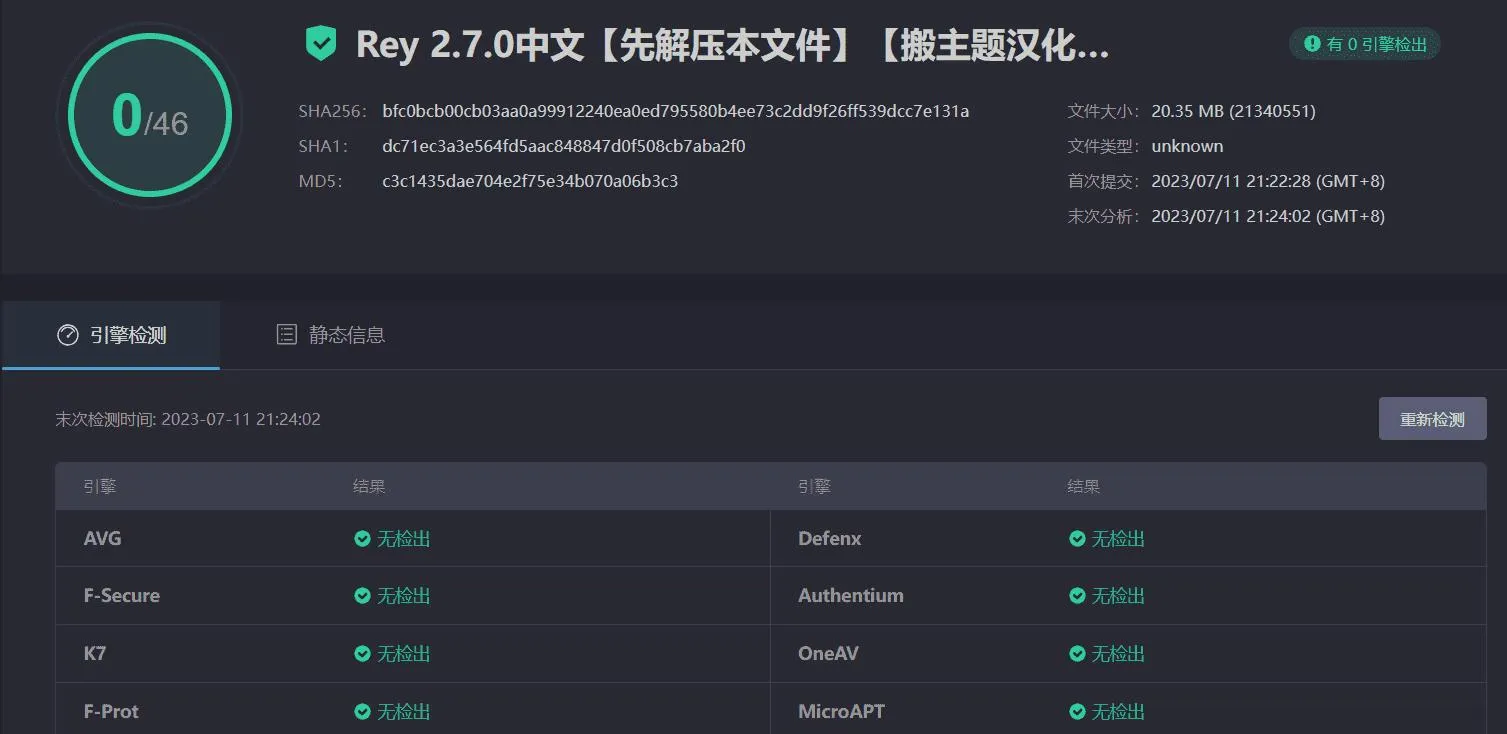Click the SHA256 hash value

(675, 111)
